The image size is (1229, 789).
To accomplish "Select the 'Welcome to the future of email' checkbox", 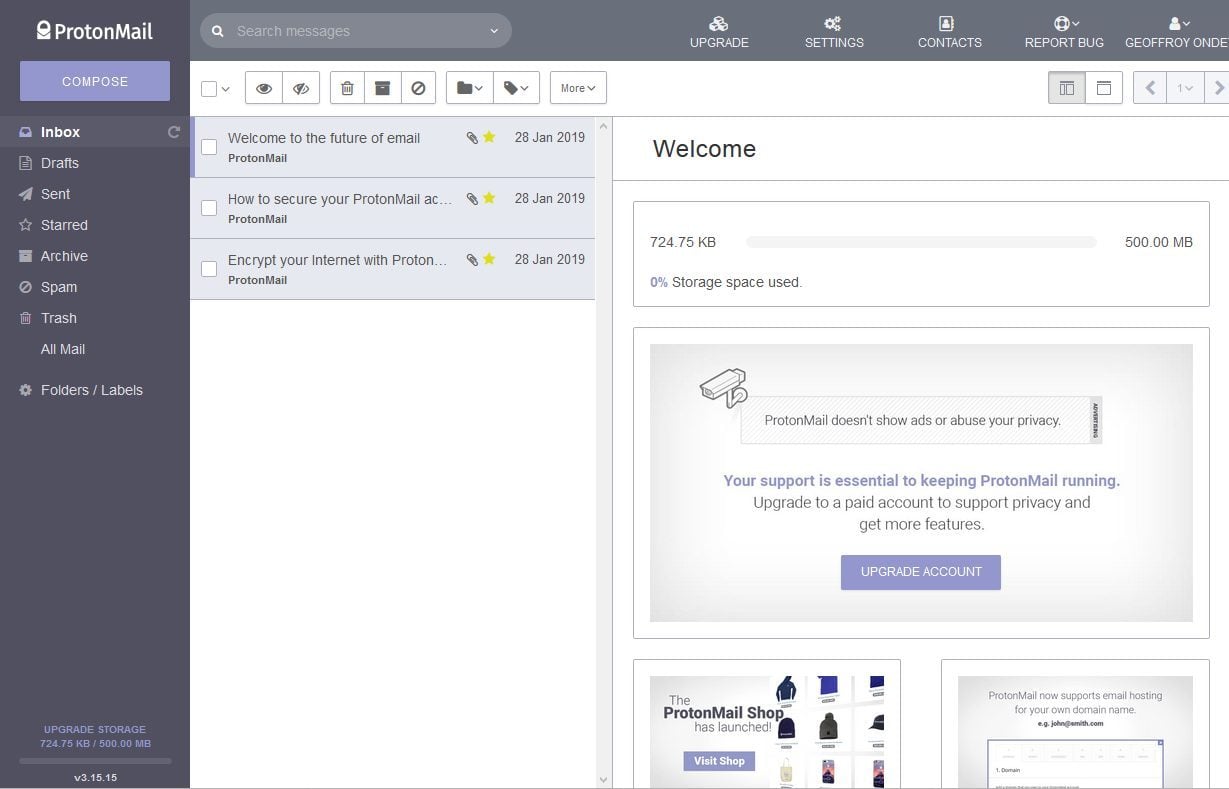I will (209, 147).
